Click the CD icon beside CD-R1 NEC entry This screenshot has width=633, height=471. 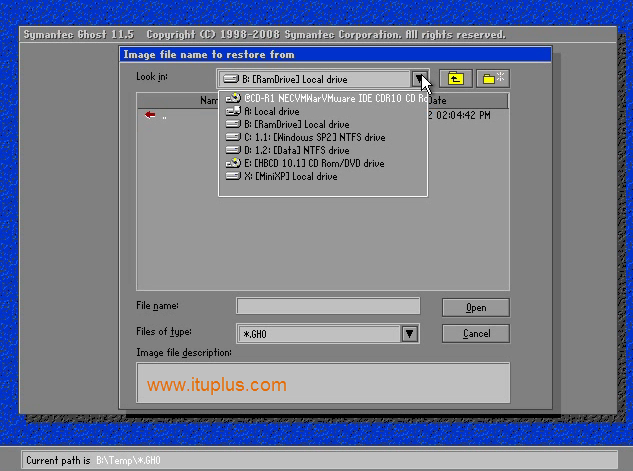(x=233, y=98)
